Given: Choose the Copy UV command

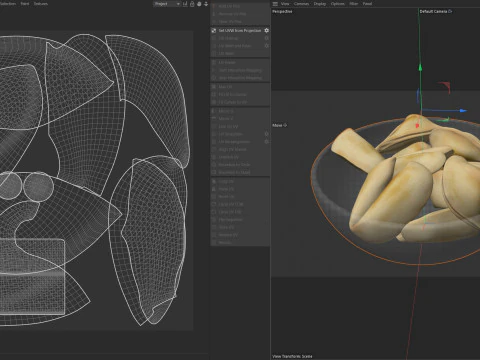Looking at the screenshot, I should click(240, 181).
